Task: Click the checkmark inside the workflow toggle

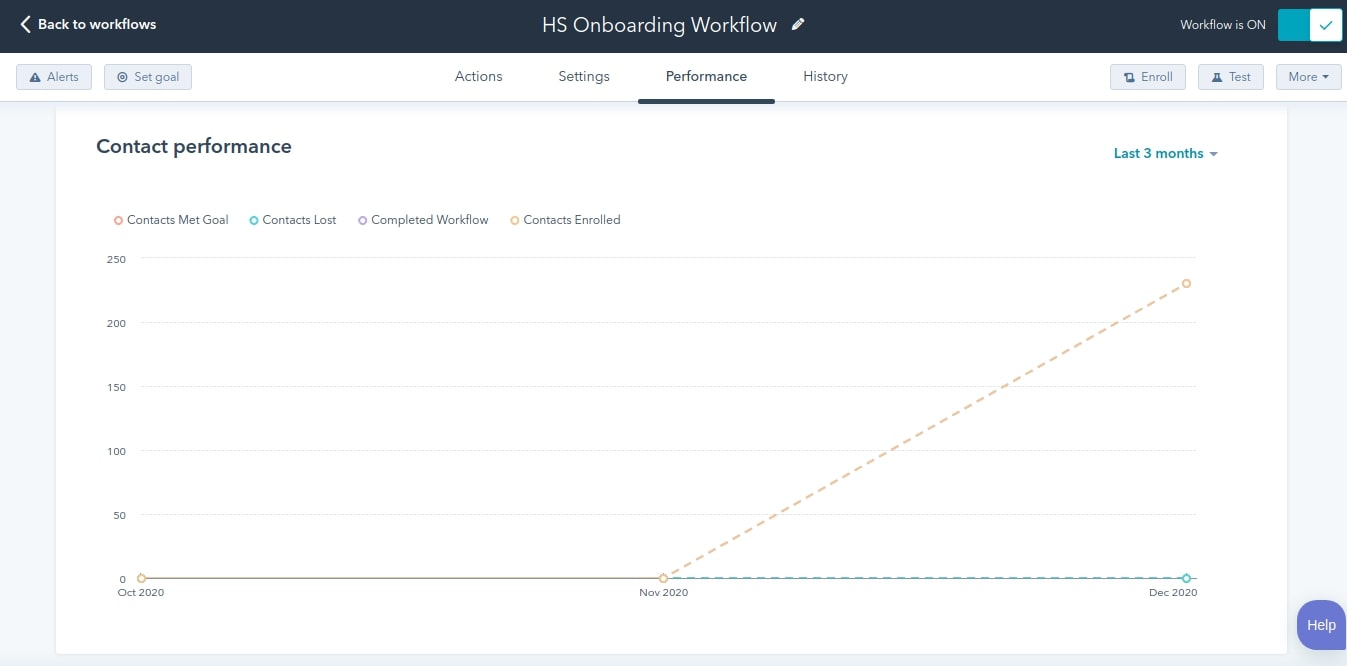Action: click(x=1327, y=24)
